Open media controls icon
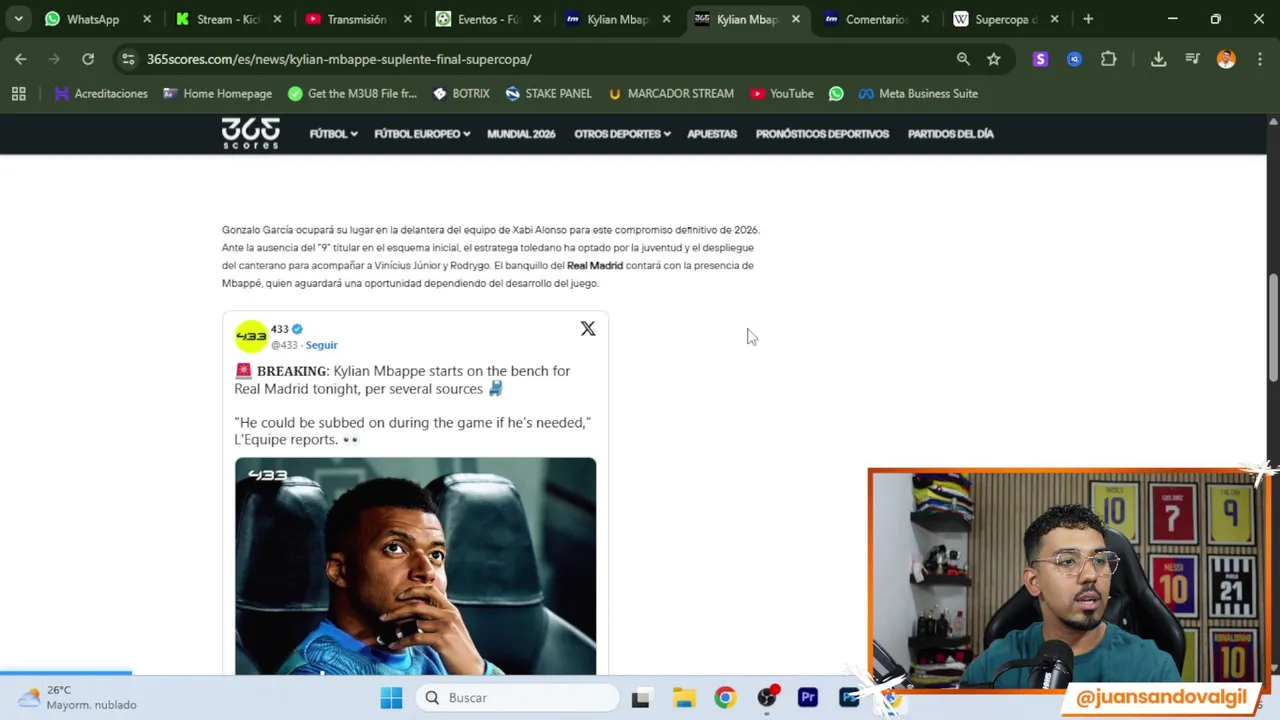 click(x=1192, y=59)
